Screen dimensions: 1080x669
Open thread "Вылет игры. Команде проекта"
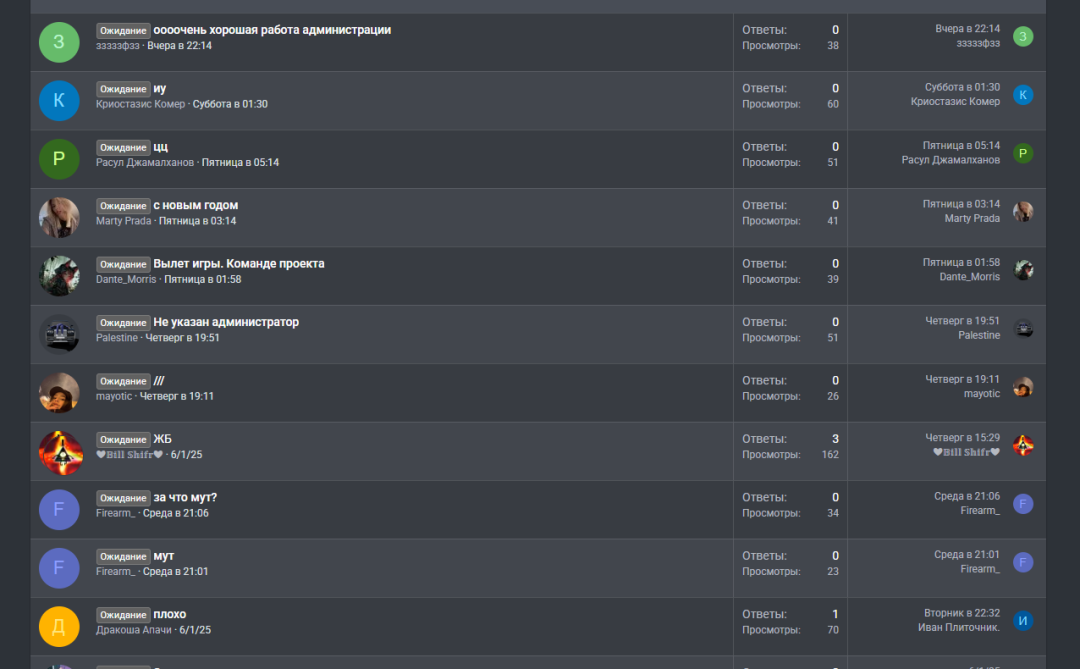click(238, 264)
